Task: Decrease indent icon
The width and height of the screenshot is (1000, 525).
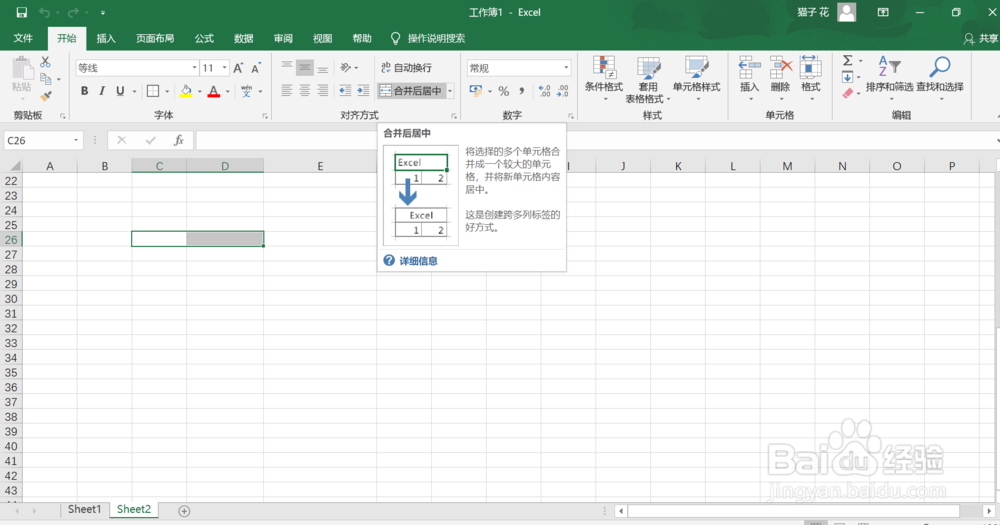Action: click(345, 91)
